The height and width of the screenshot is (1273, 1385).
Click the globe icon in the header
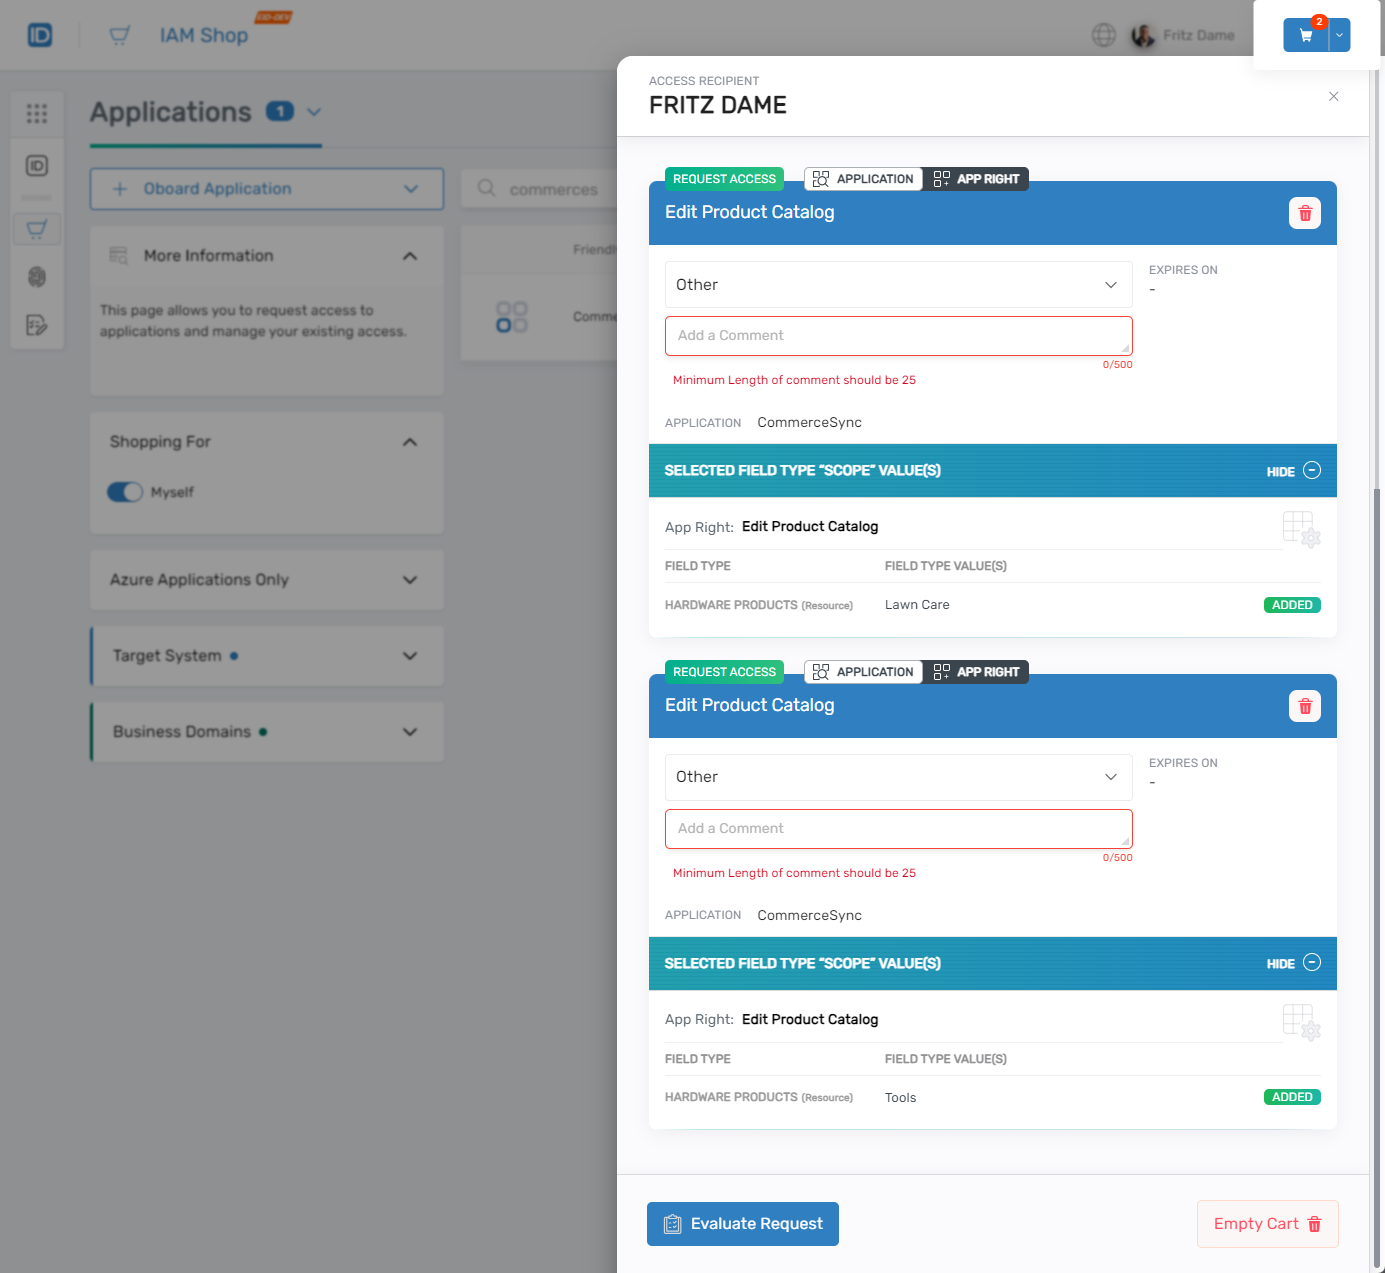pyautogui.click(x=1103, y=34)
